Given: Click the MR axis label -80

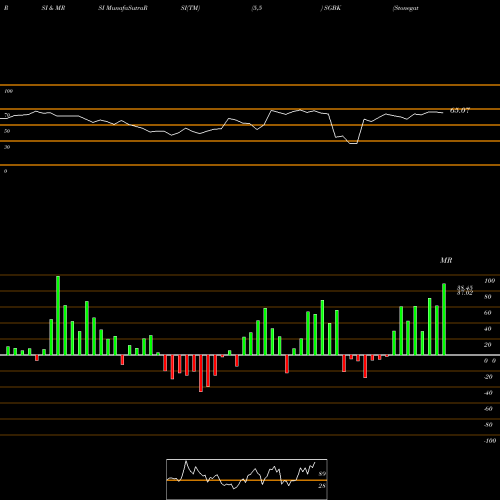Looking at the screenshot, I should (x=488, y=425).
